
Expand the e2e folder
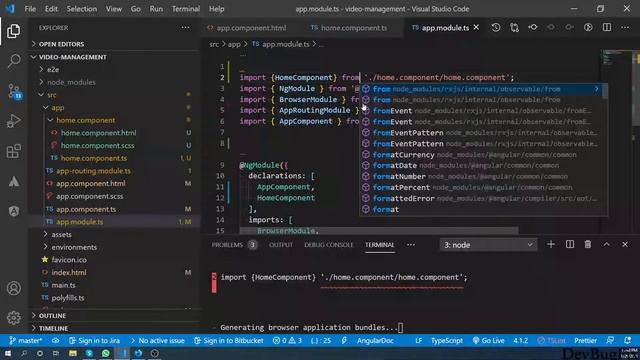(53, 70)
